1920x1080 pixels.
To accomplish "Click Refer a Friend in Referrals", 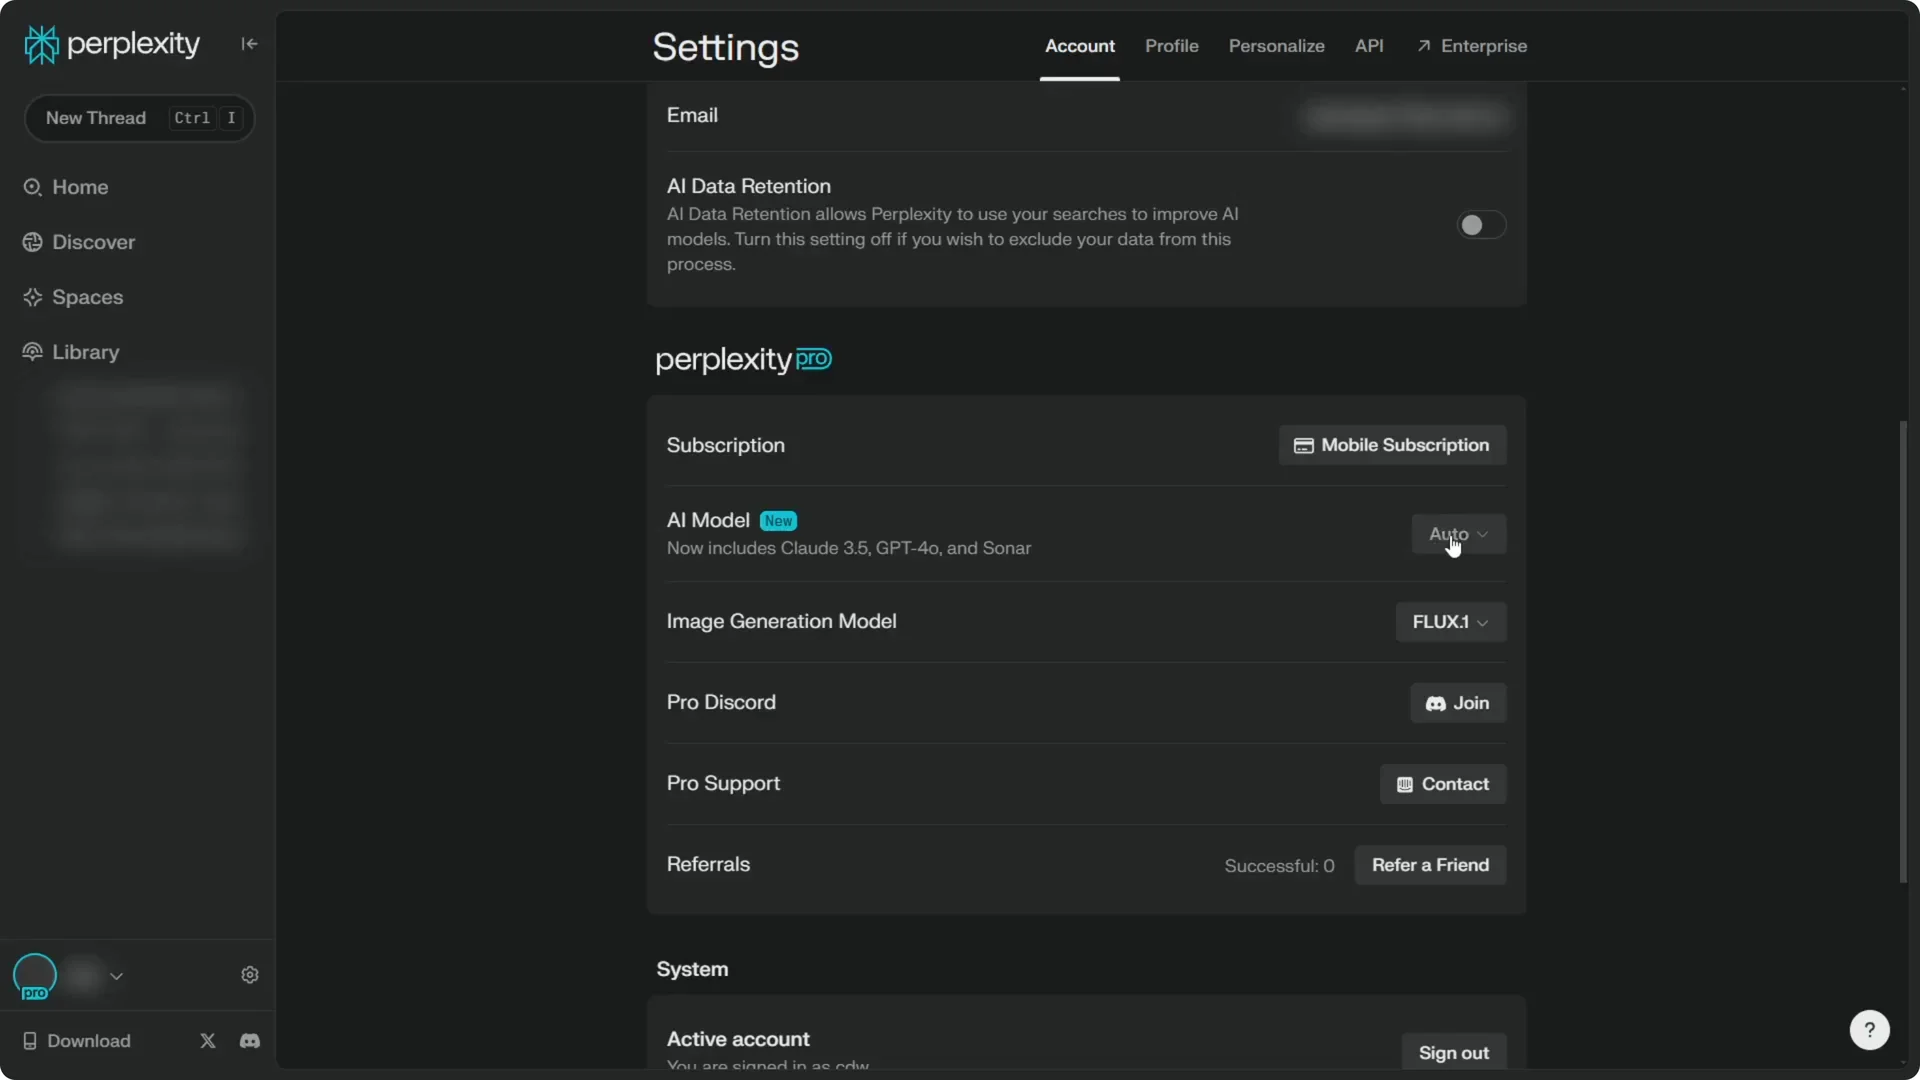I will [x=1430, y=865].
